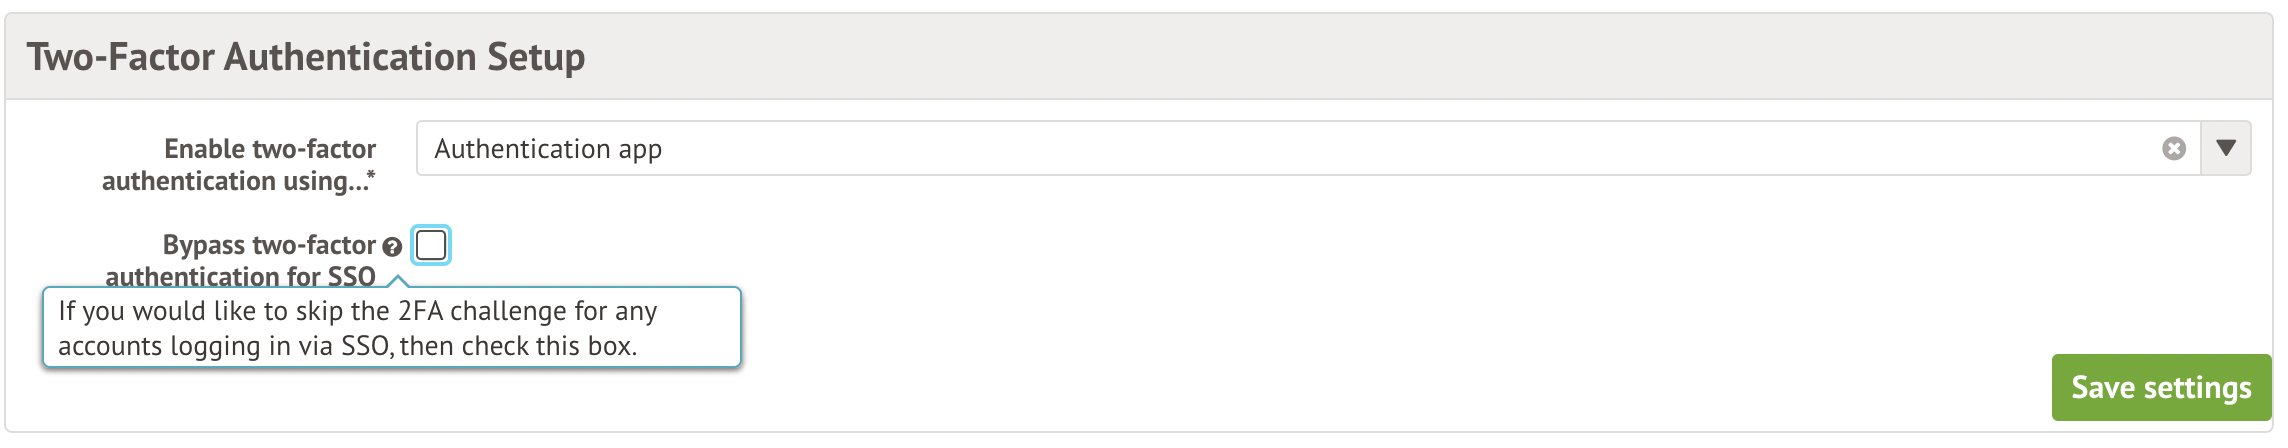Click the 'Enable two-factor authentication using...' label
This screenshot has height=448, width=2288.
click(x=240, y=165)
